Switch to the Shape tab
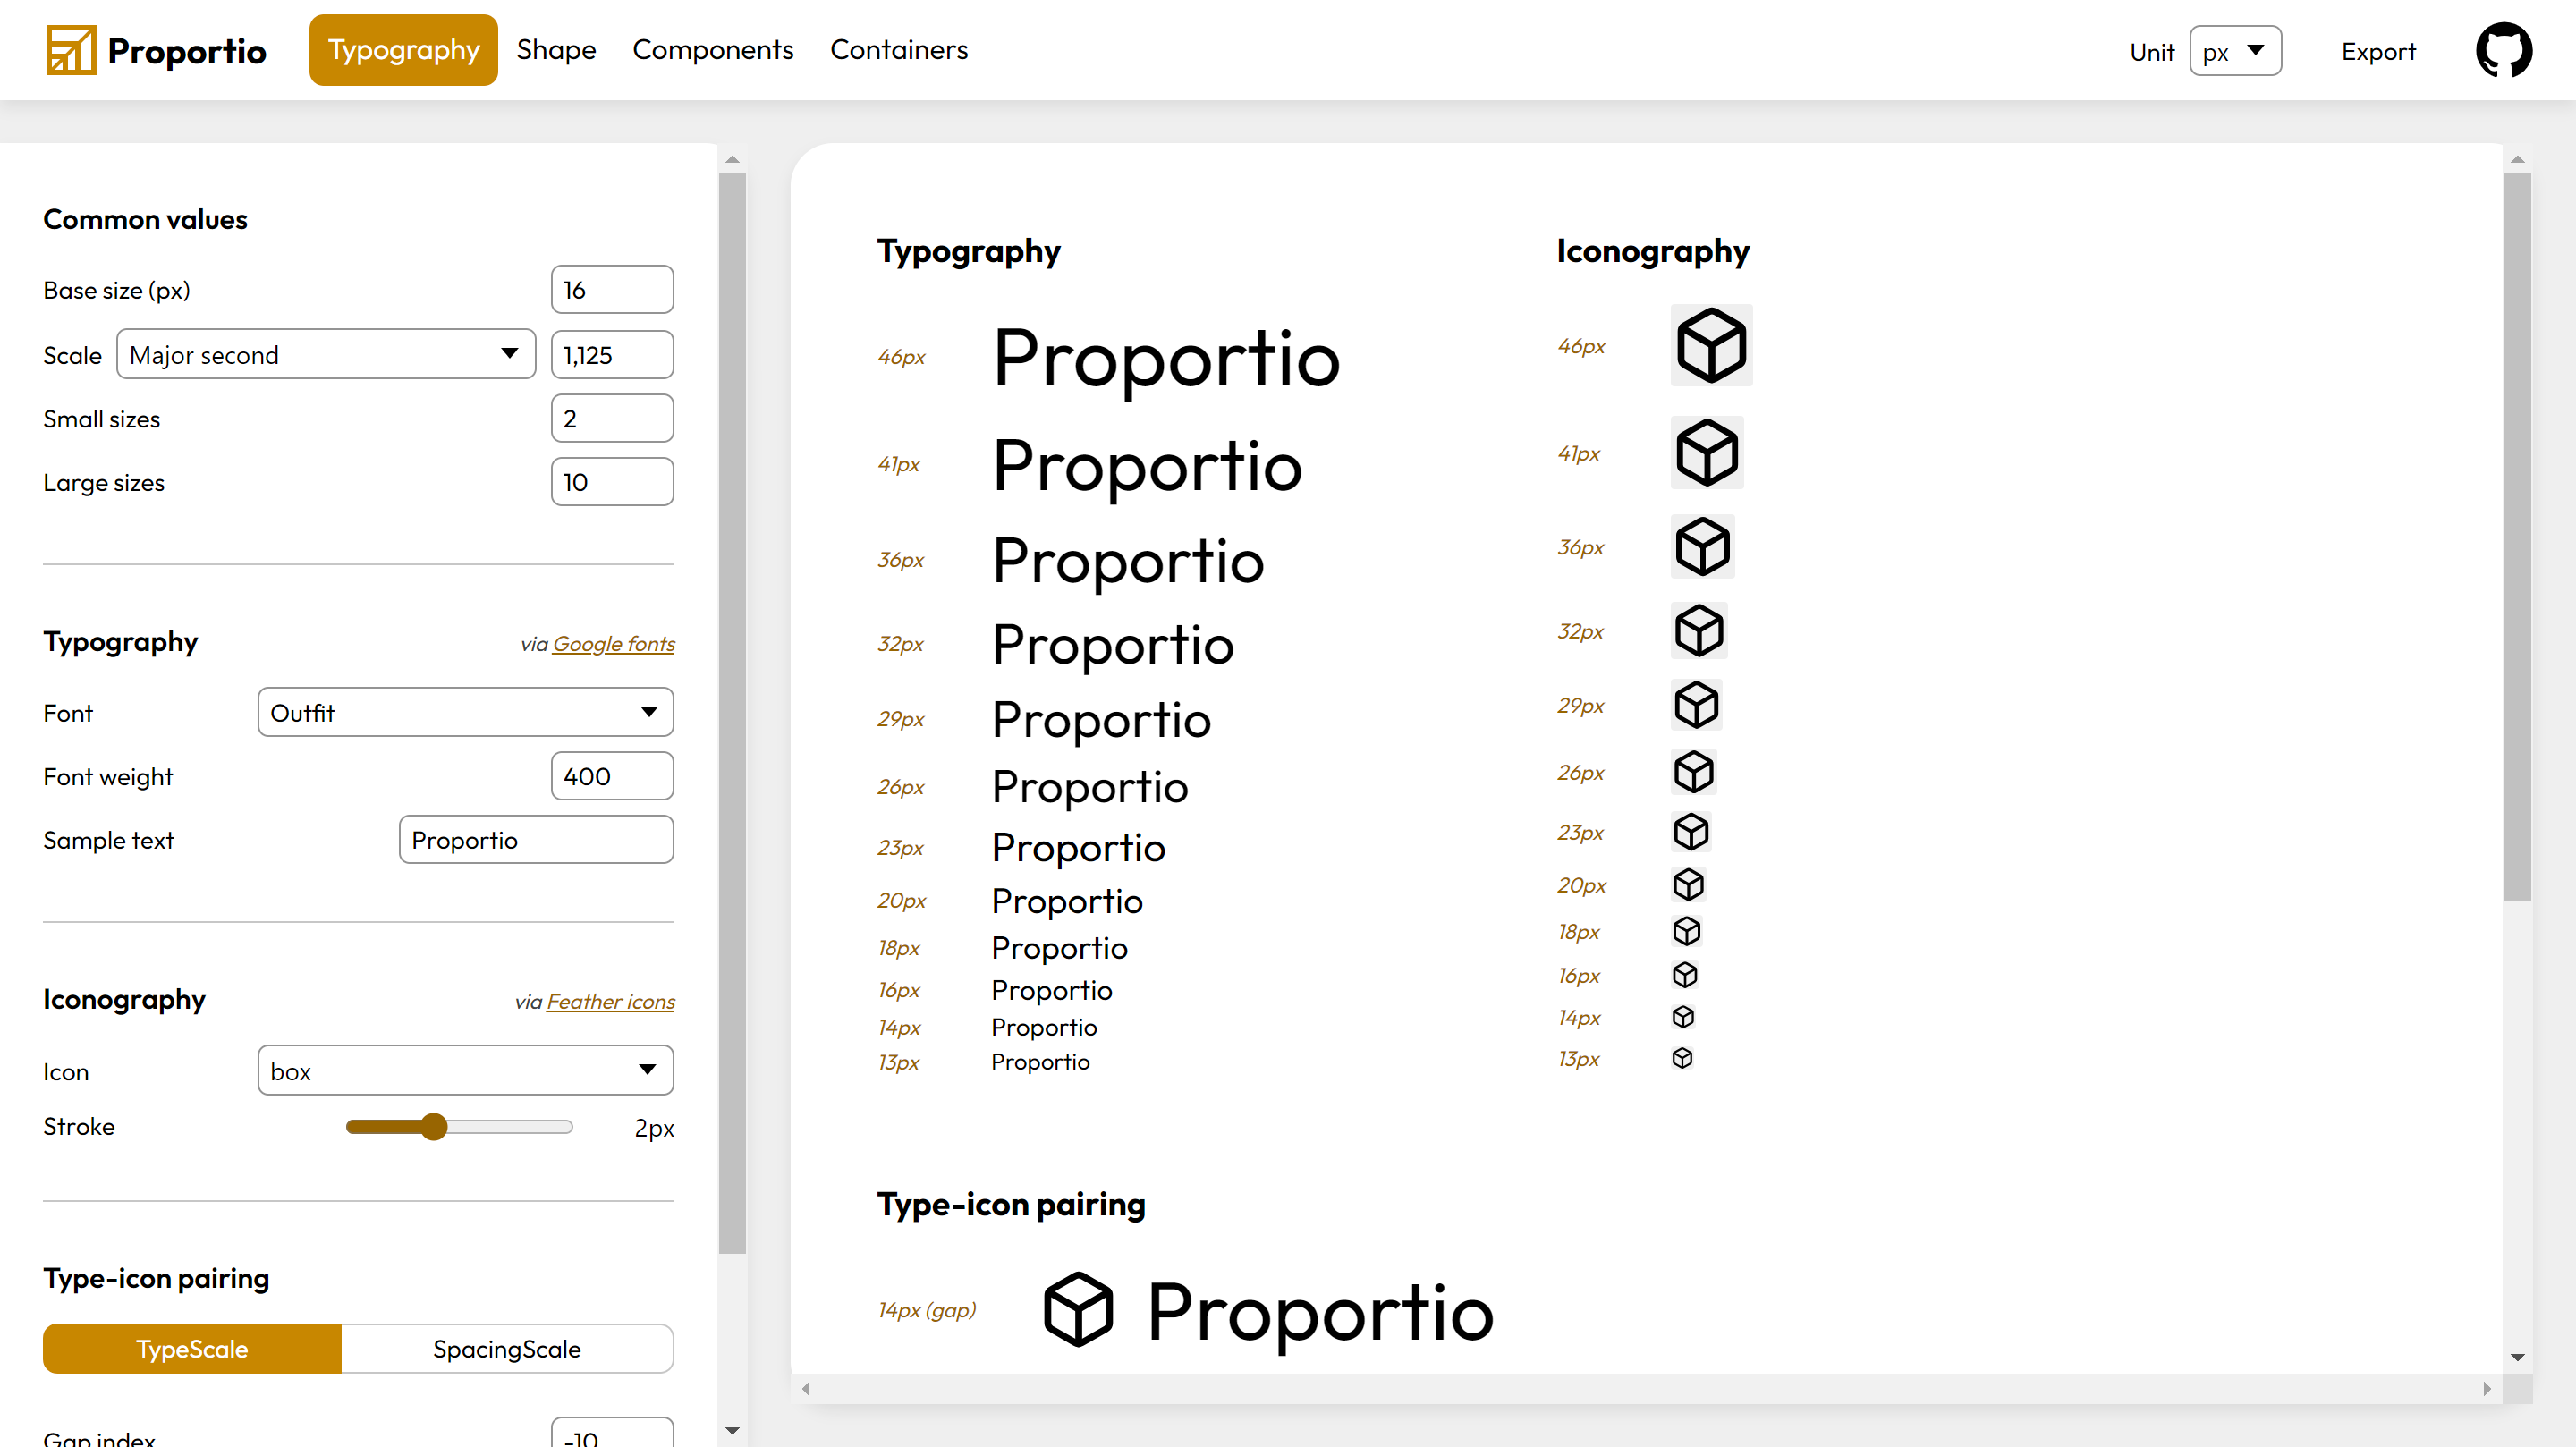Screen dimensions: 2576x1447 pos(556,50)
